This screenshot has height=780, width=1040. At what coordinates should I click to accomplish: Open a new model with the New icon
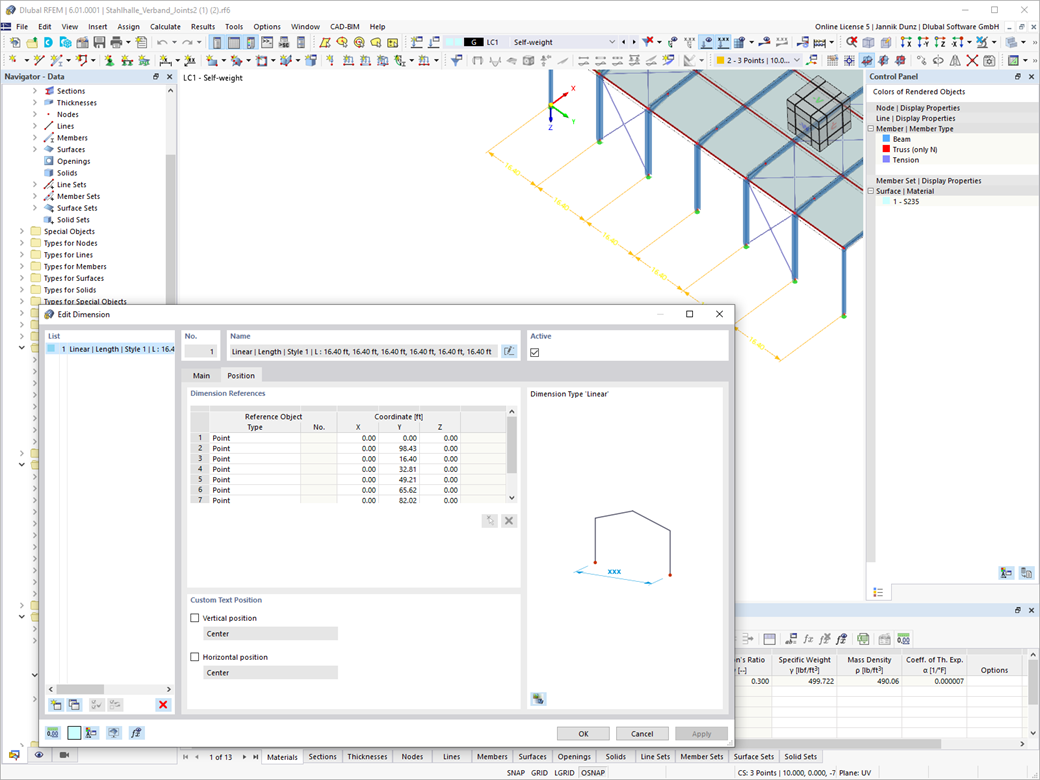(15, 42)
